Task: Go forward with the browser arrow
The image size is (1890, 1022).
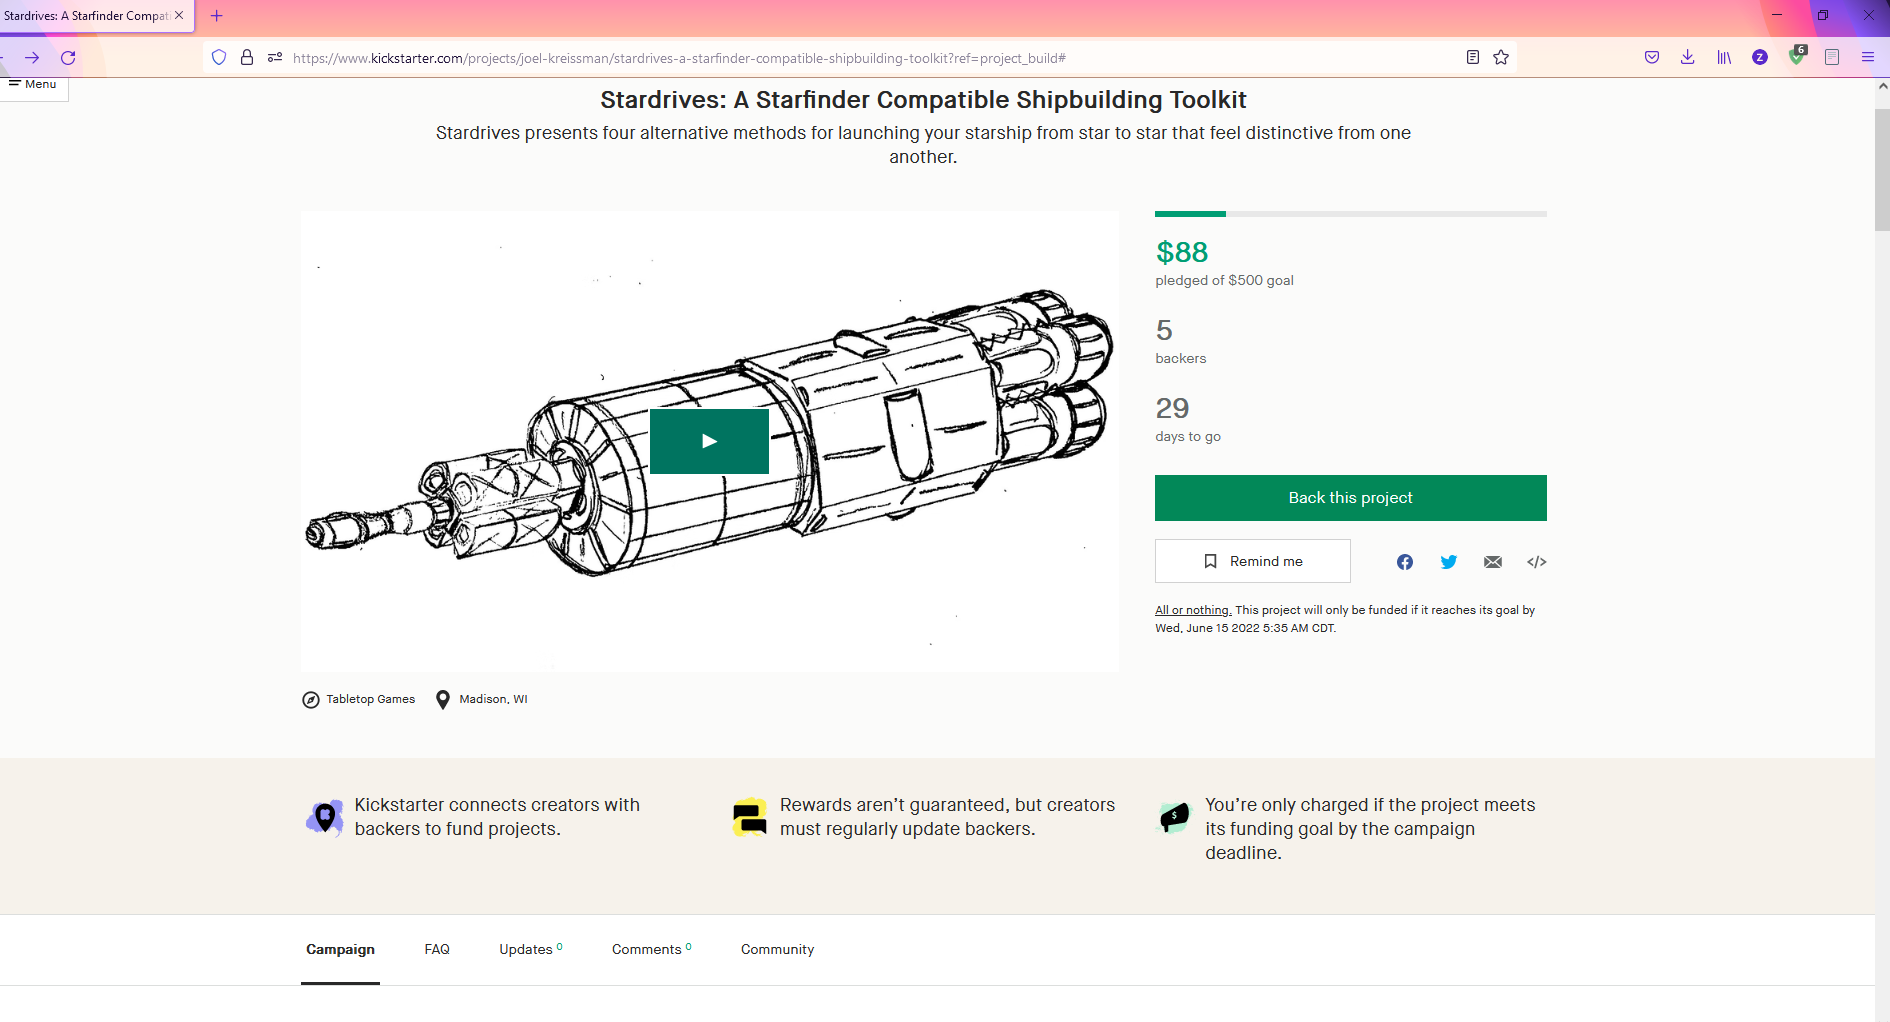Action: pos(32,58)
